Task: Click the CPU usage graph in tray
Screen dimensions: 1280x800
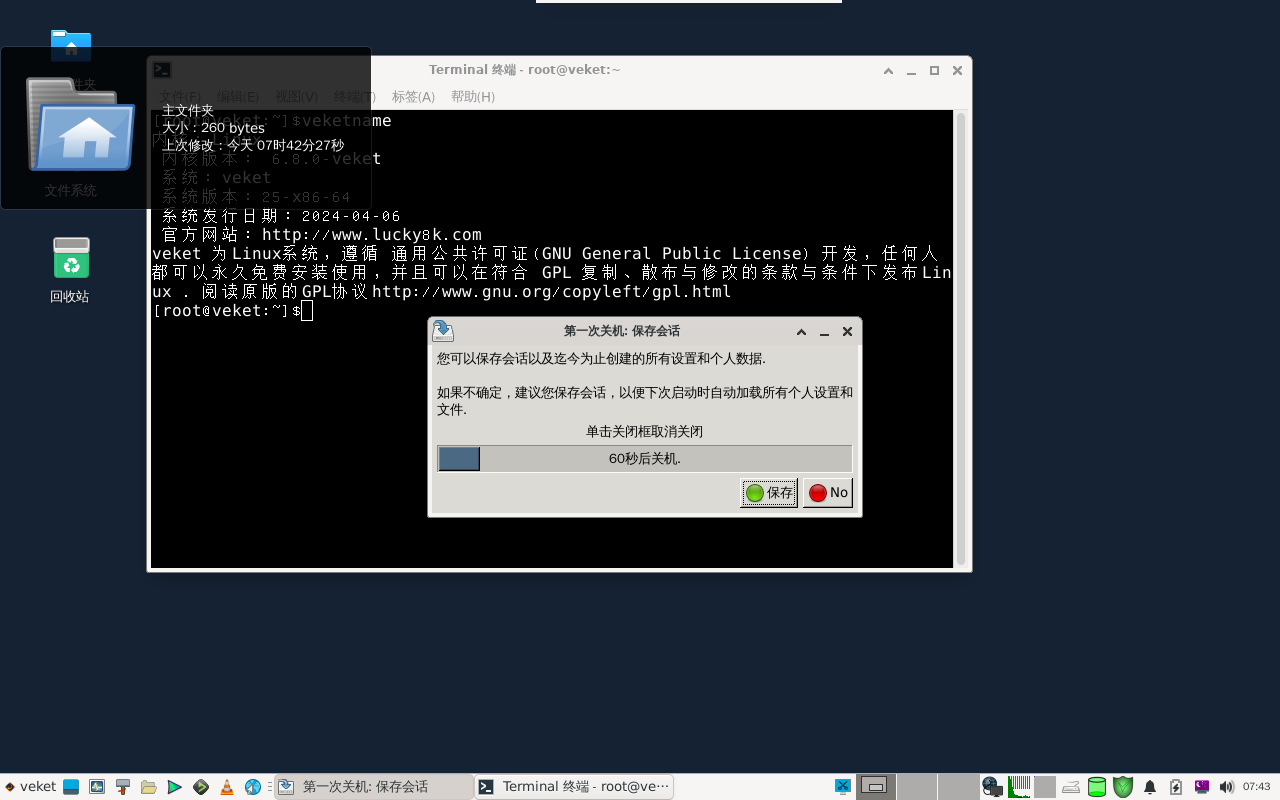Action: pos(1019,787)
